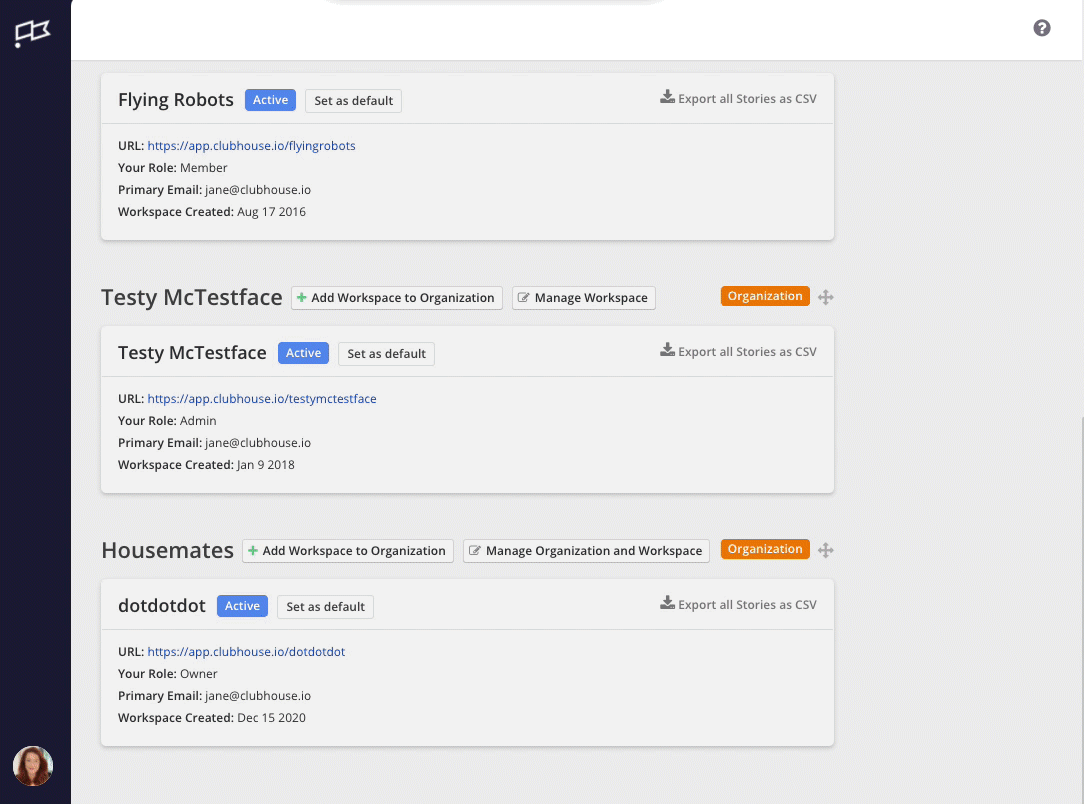Select the dotdotdot workspace title
The image size is (1084, 804).
[x=162, y=606]
